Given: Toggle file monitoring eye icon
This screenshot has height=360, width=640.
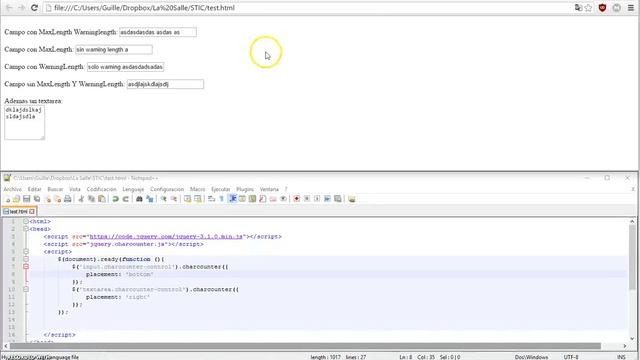Looking at the screenshot, I should tap(283, 199).
